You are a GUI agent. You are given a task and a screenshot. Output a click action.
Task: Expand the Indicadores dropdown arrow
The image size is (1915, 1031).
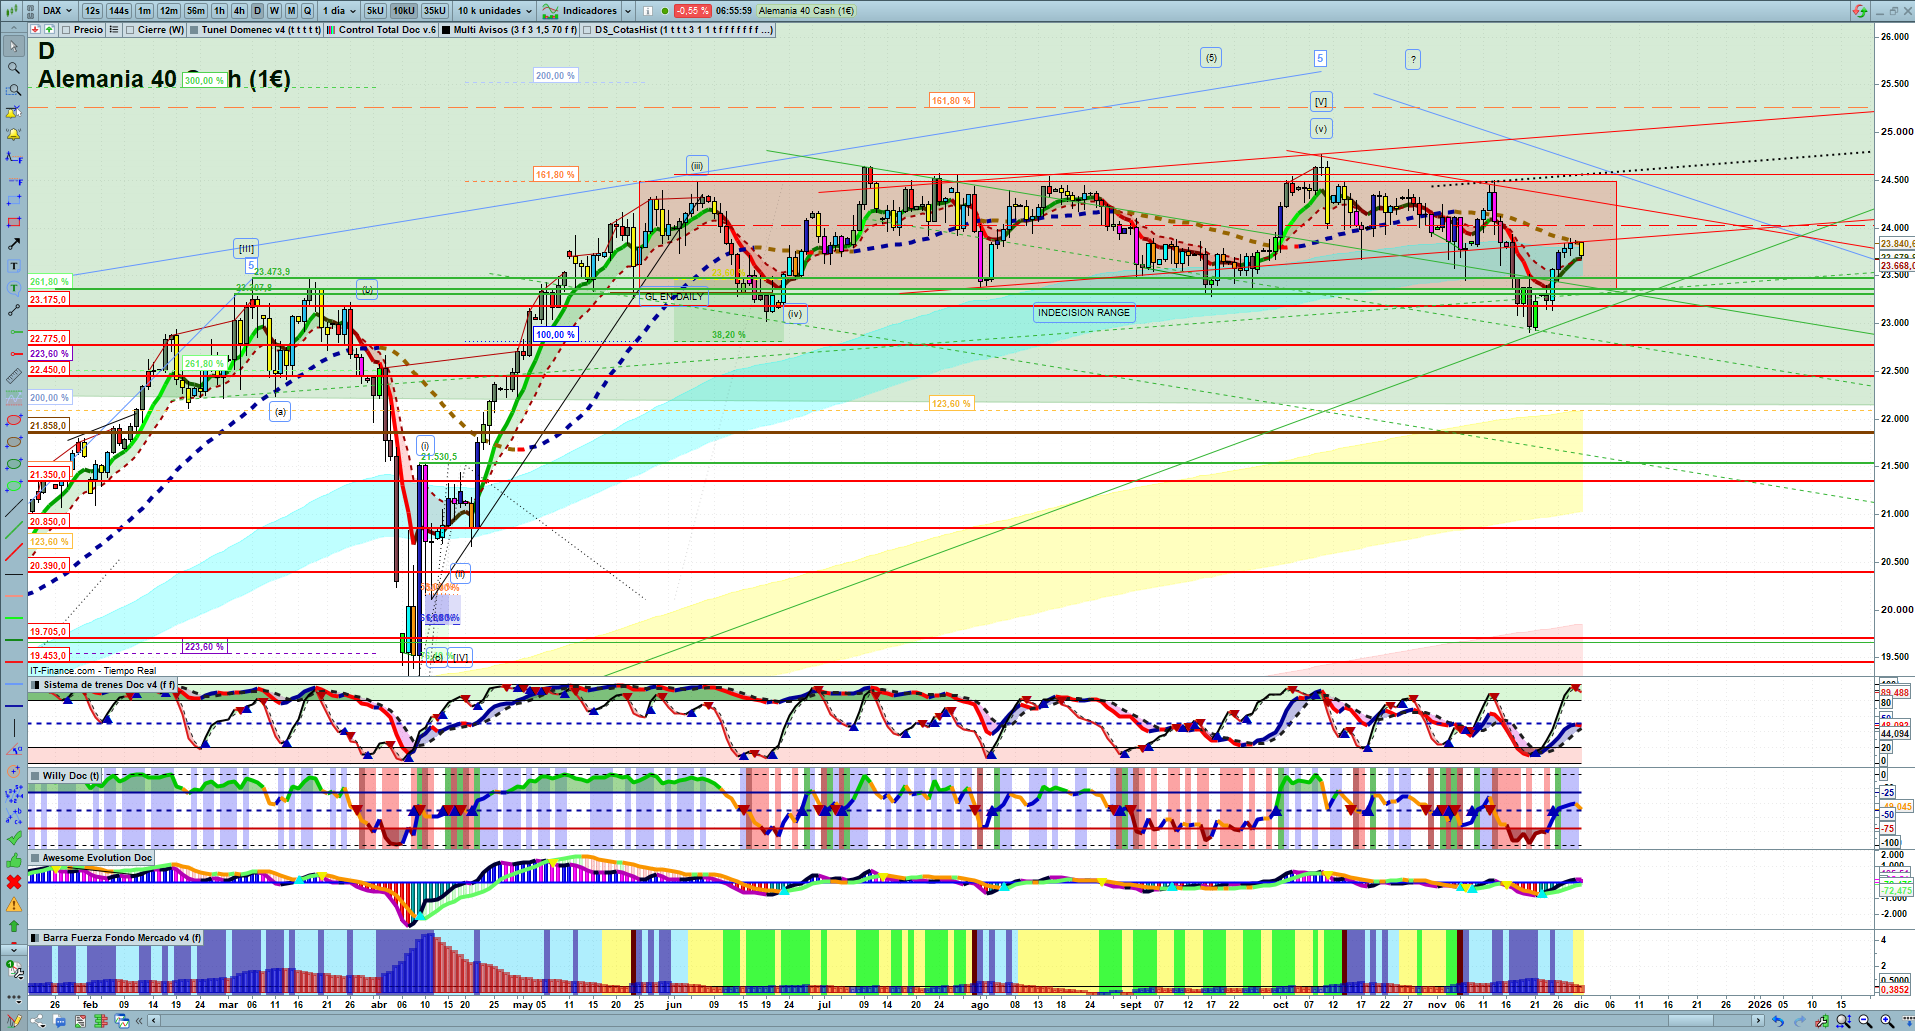(x=628, y=11)
